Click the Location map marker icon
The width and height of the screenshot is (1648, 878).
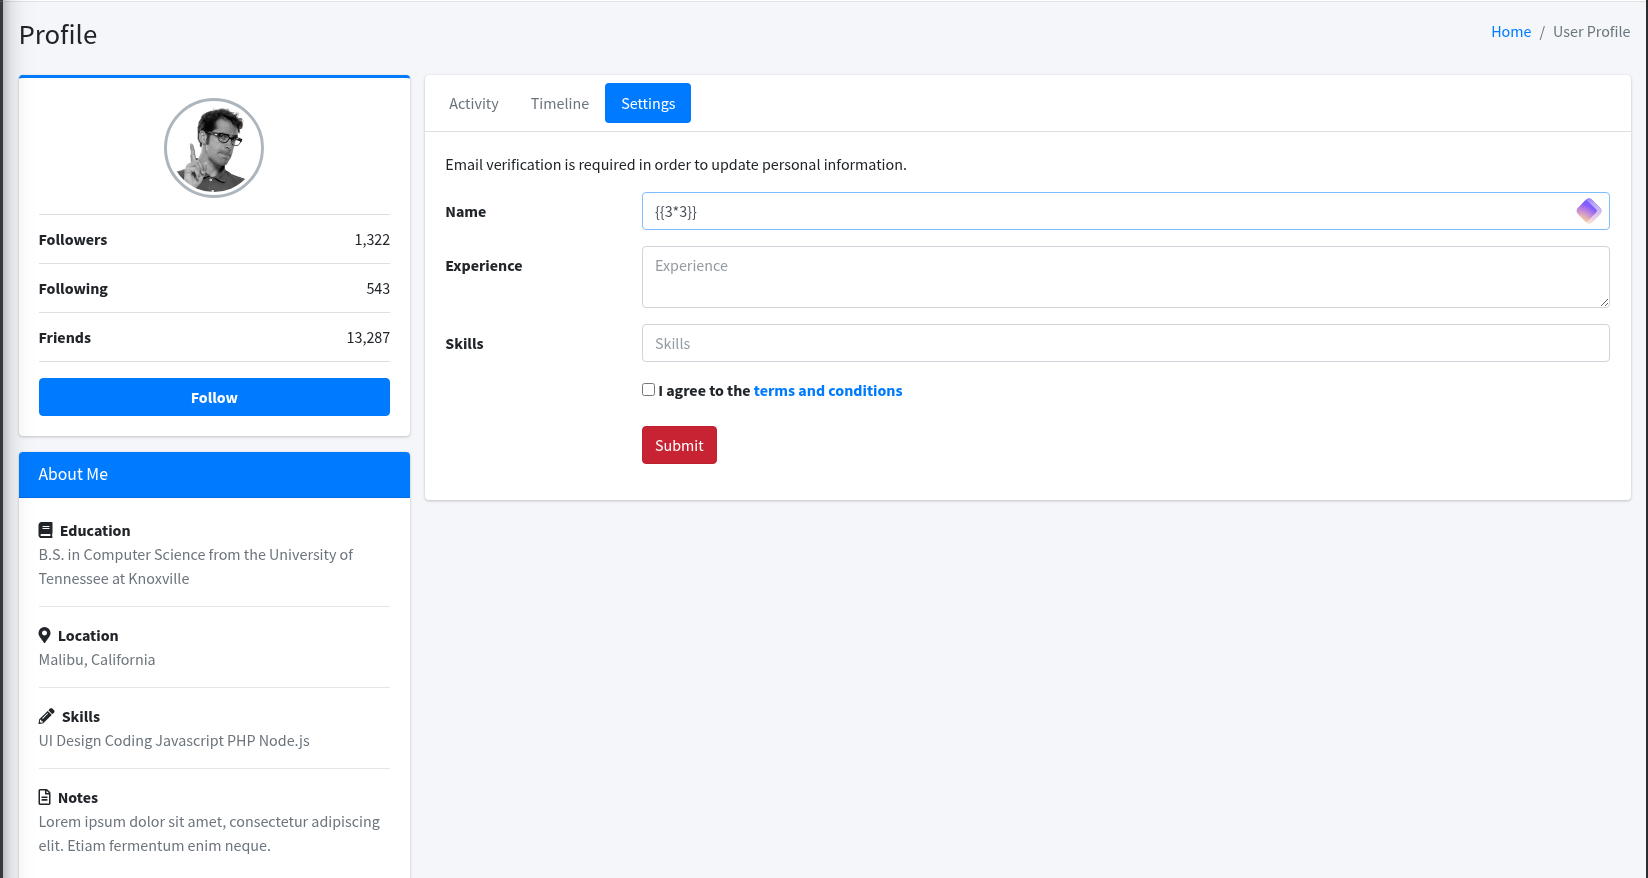pos(44,635)
